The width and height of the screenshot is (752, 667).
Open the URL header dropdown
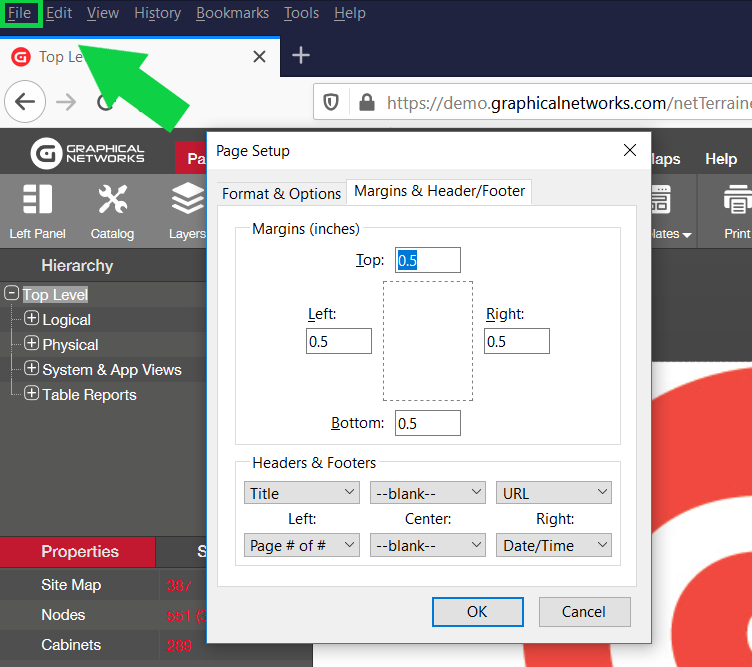pyautogui.click(x=553, y=493)
